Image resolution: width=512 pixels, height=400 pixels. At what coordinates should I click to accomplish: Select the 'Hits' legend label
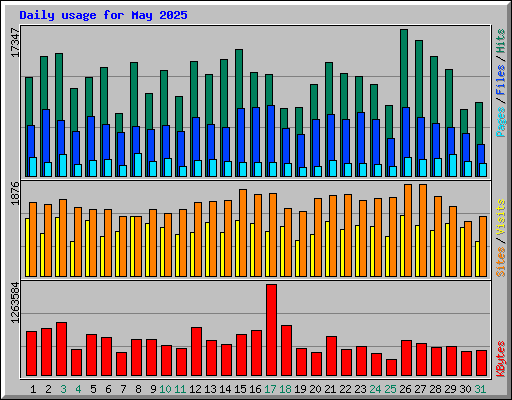(500, 41)
